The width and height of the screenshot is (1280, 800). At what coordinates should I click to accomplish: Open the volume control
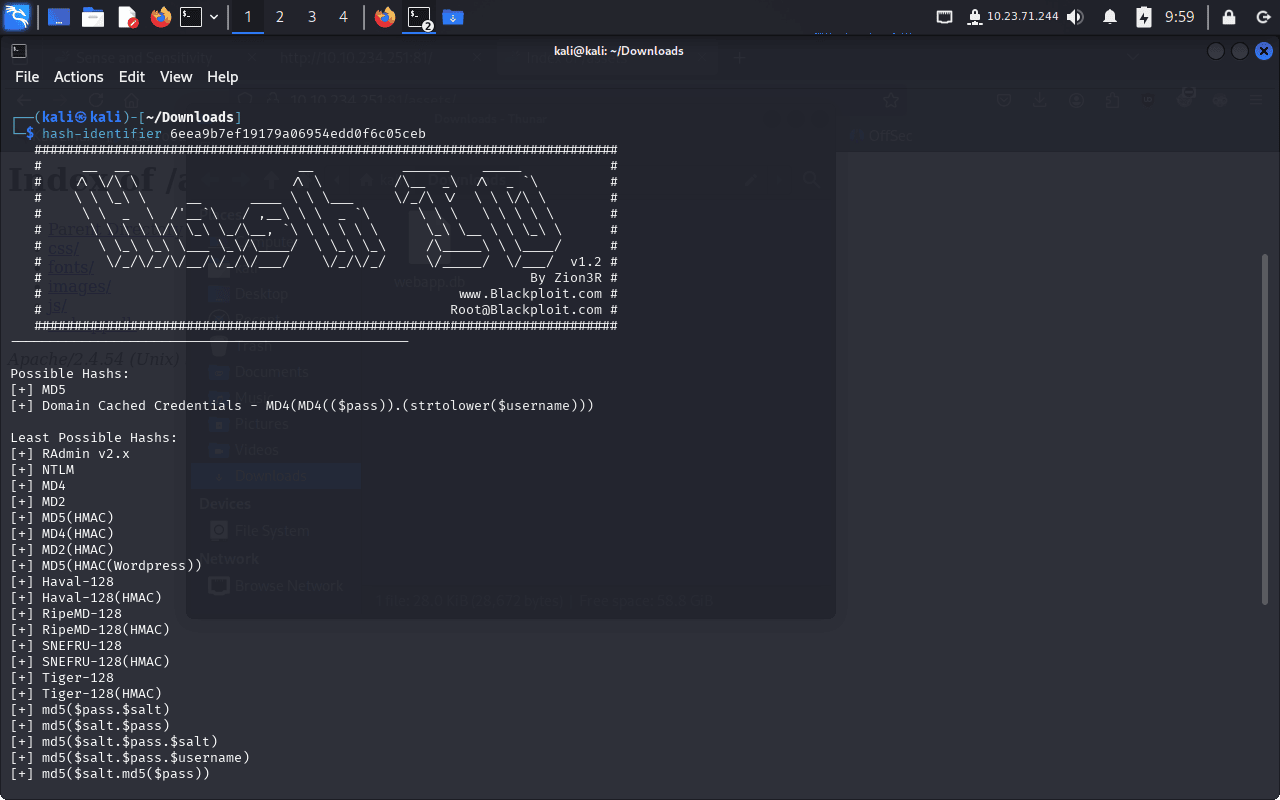click(1075, 17)
